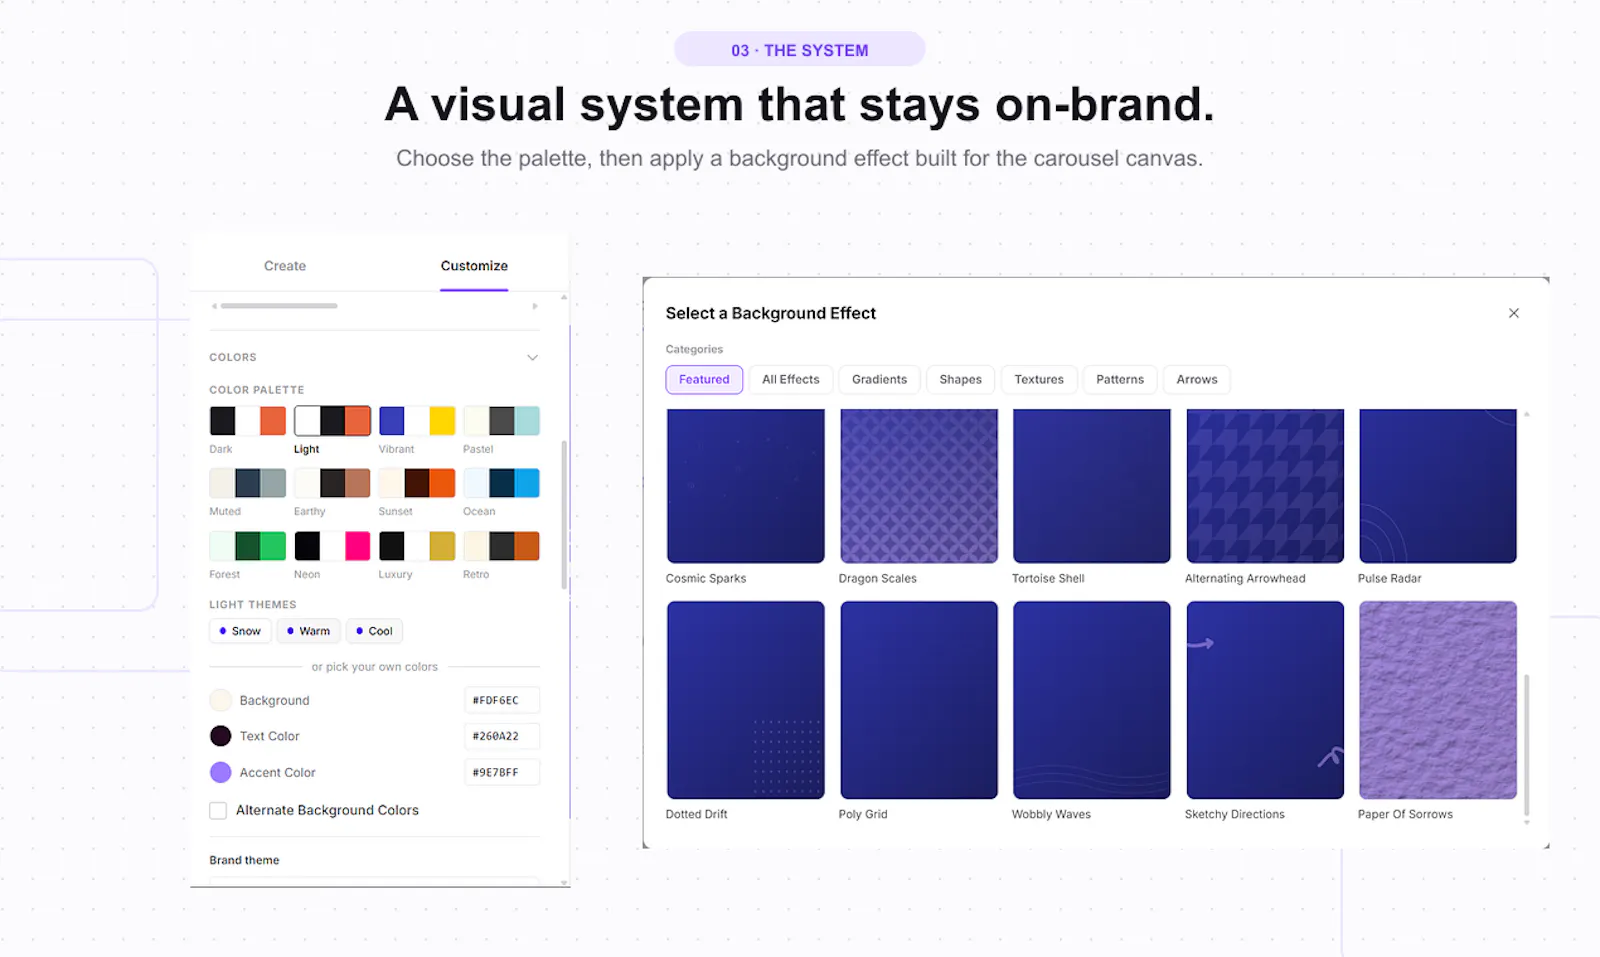Viewport: 1600px width, 957px height.
Task: Select the Poly Grid effect thumbnail
Action: 919,700
